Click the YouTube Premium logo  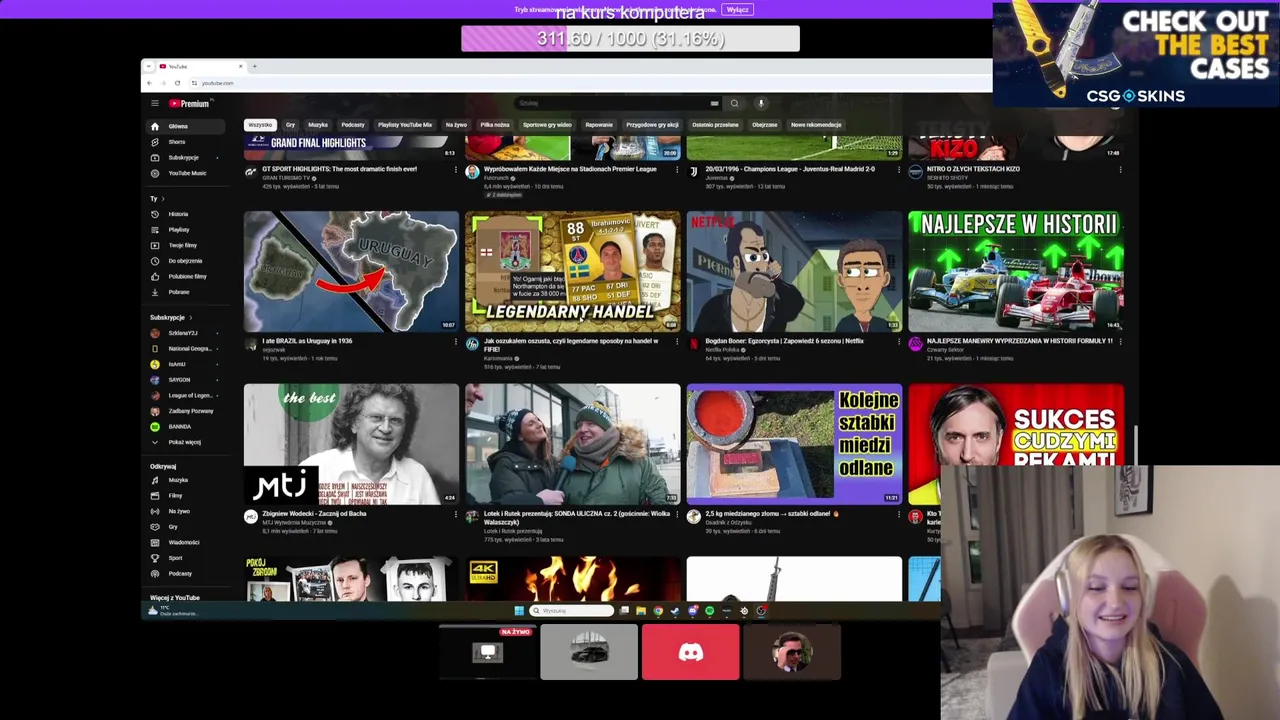click(189, 103)
